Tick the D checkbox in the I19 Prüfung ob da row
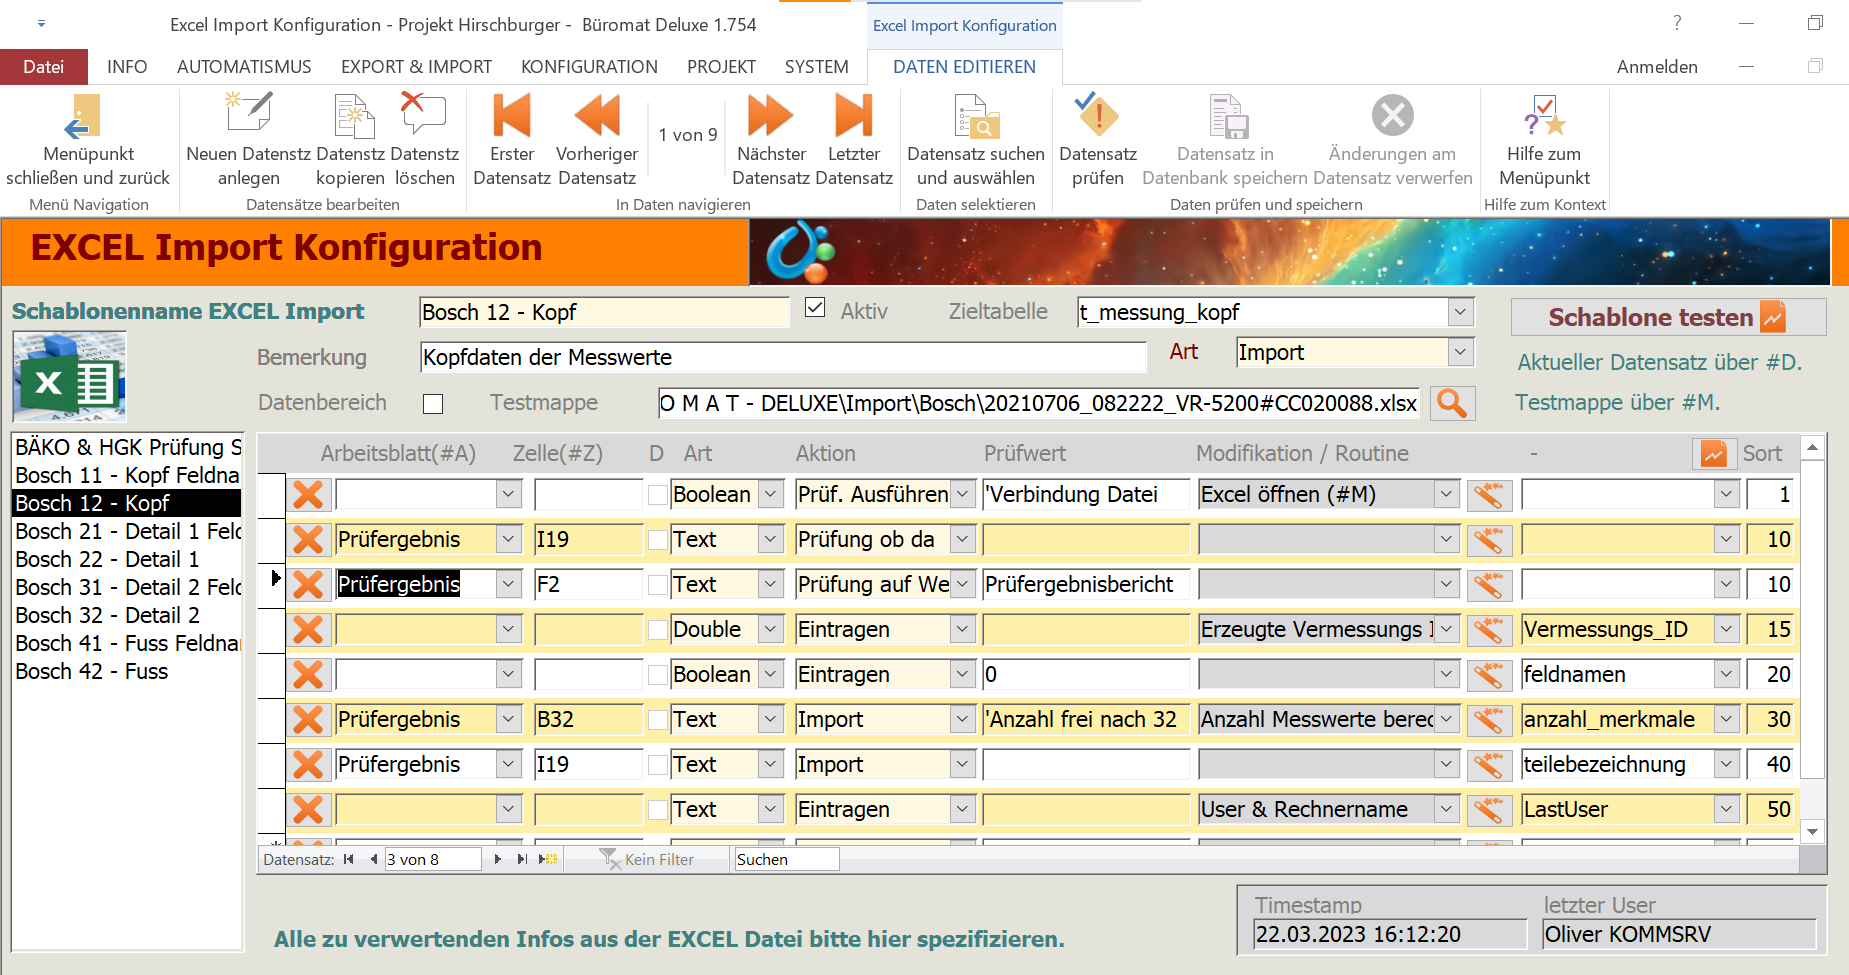This screenshot has height=975, width=1849. click(657, 540)
